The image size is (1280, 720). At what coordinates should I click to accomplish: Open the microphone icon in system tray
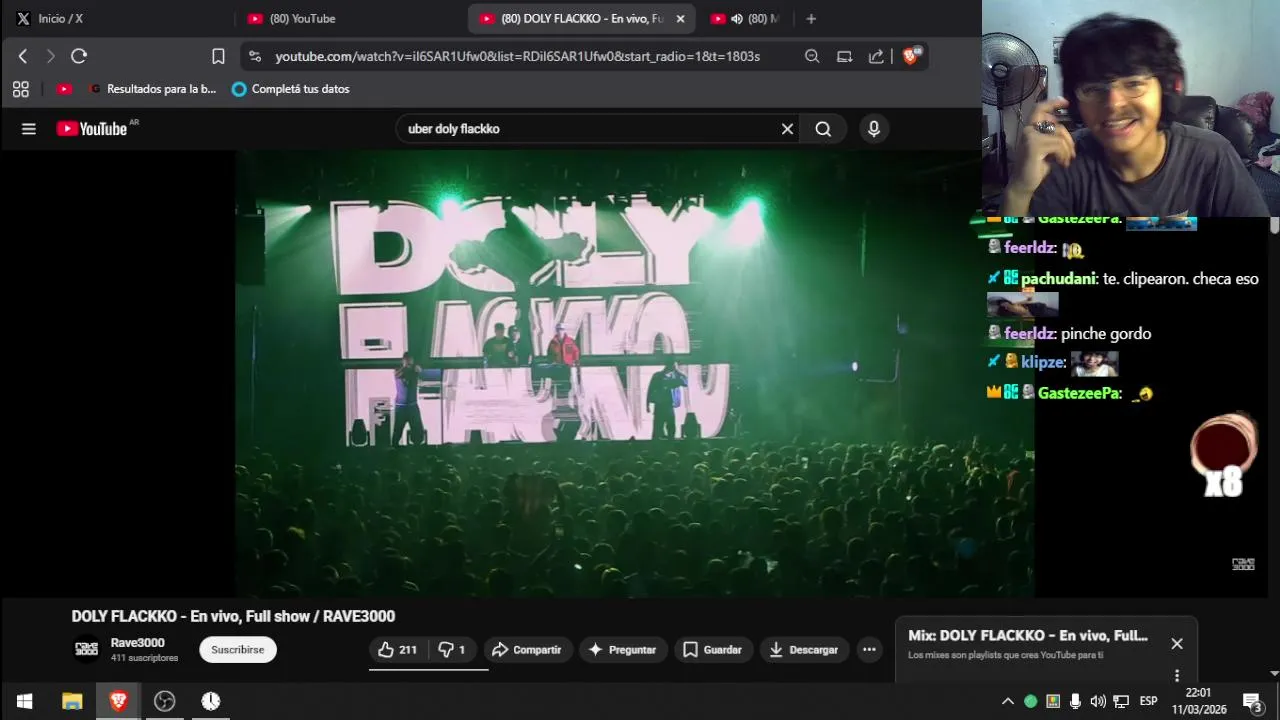(1075, 701)
